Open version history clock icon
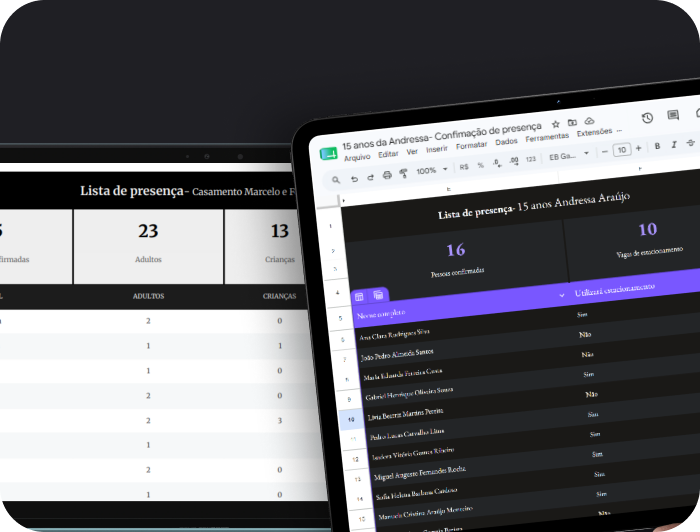Viewport: 700px width, 532px height. tap(647, 118)
